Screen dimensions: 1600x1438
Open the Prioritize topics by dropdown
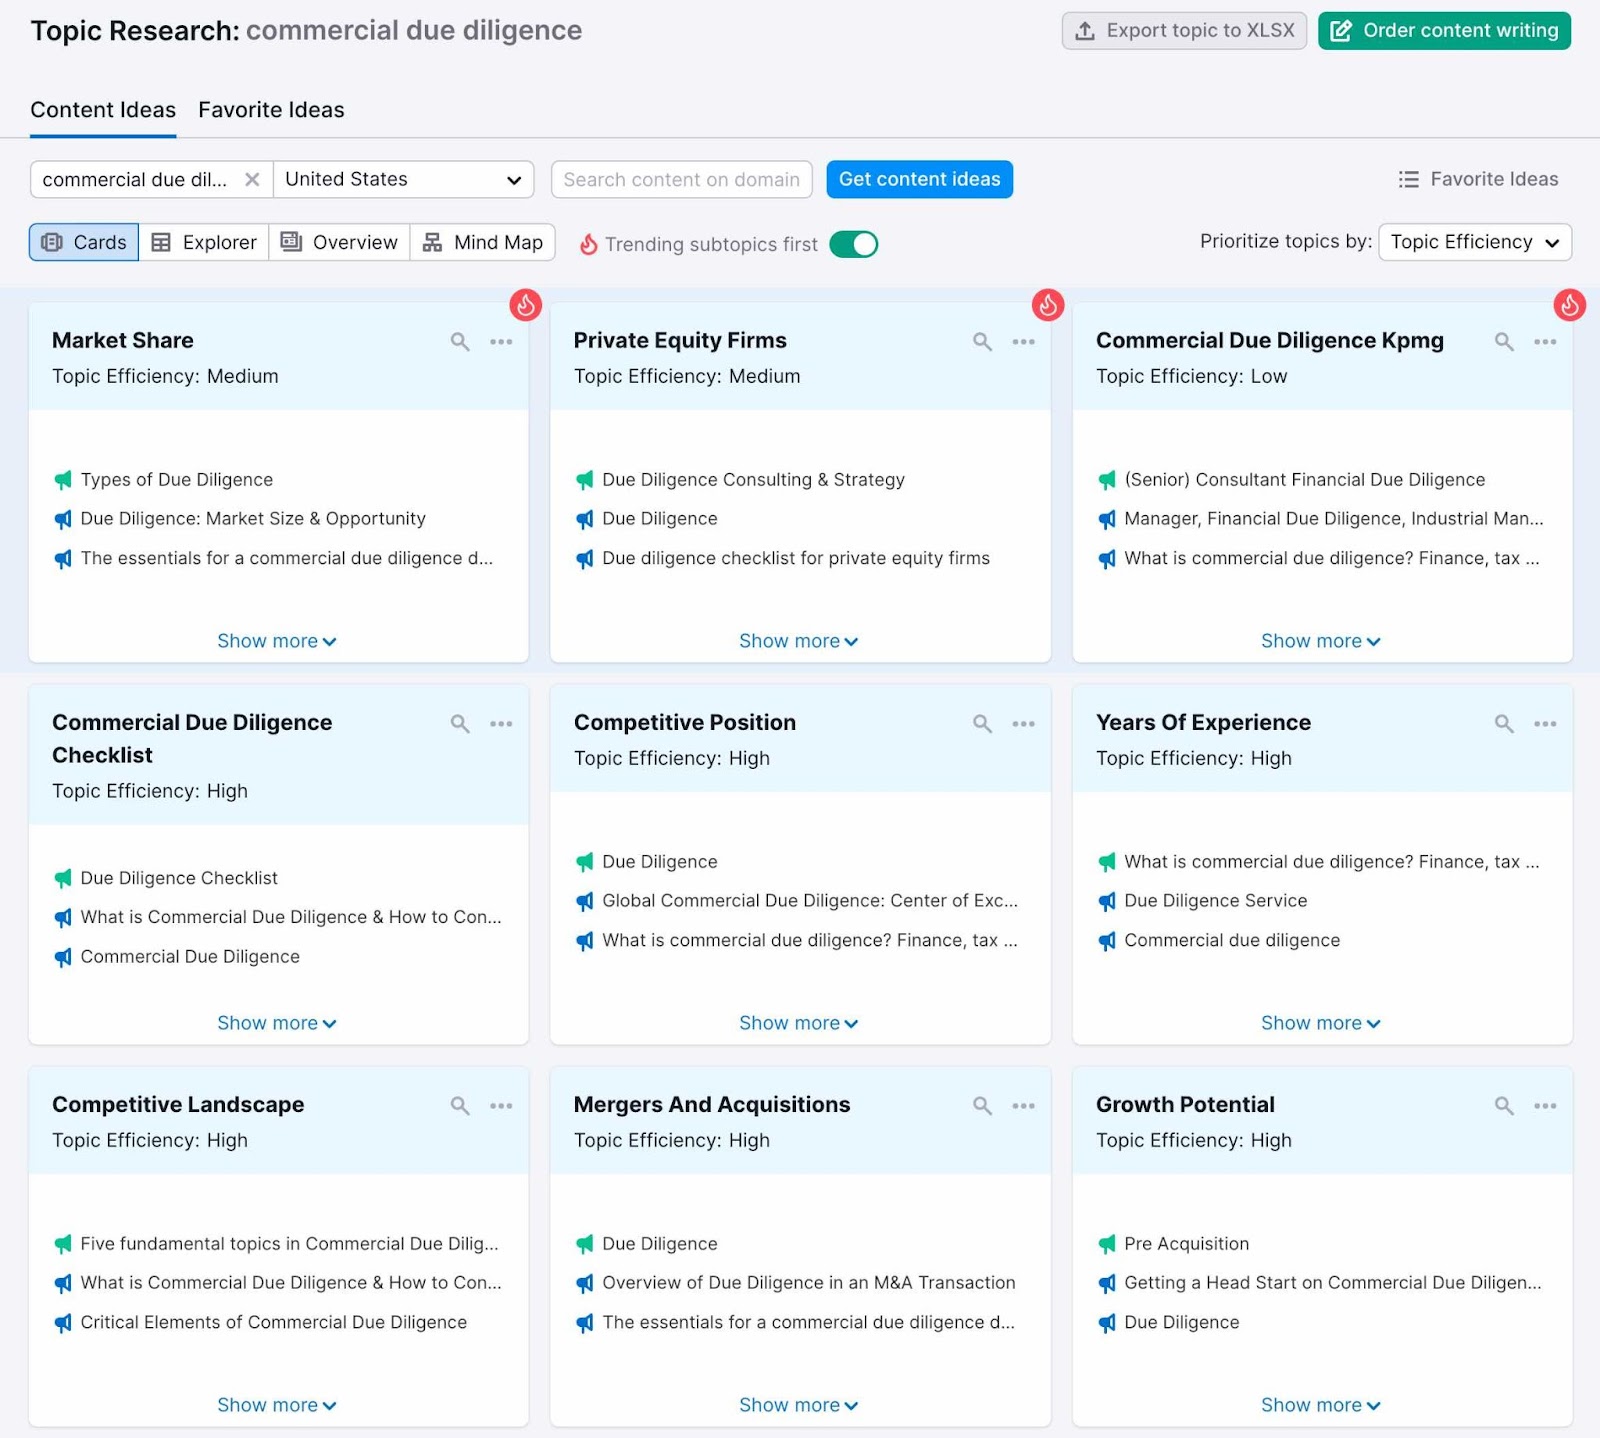(1474, 242)
